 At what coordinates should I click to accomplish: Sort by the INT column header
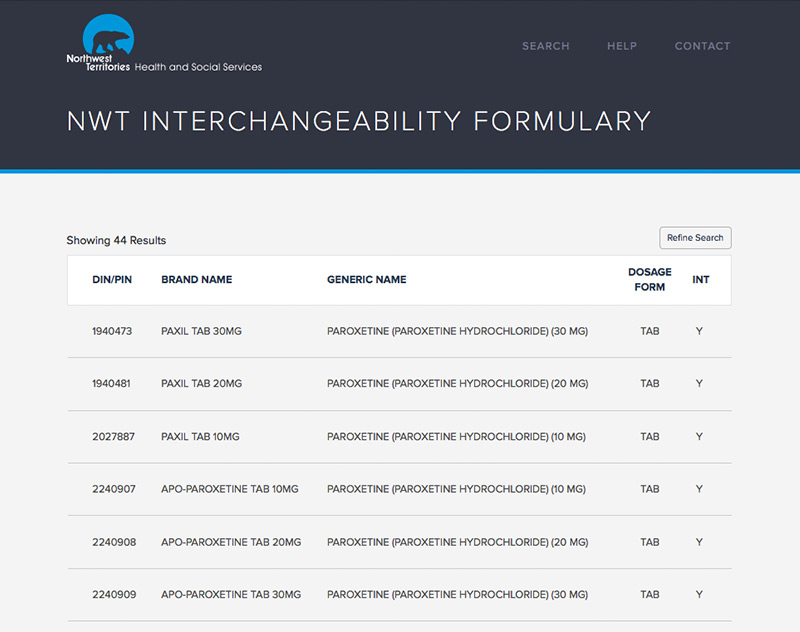(700, 280)
